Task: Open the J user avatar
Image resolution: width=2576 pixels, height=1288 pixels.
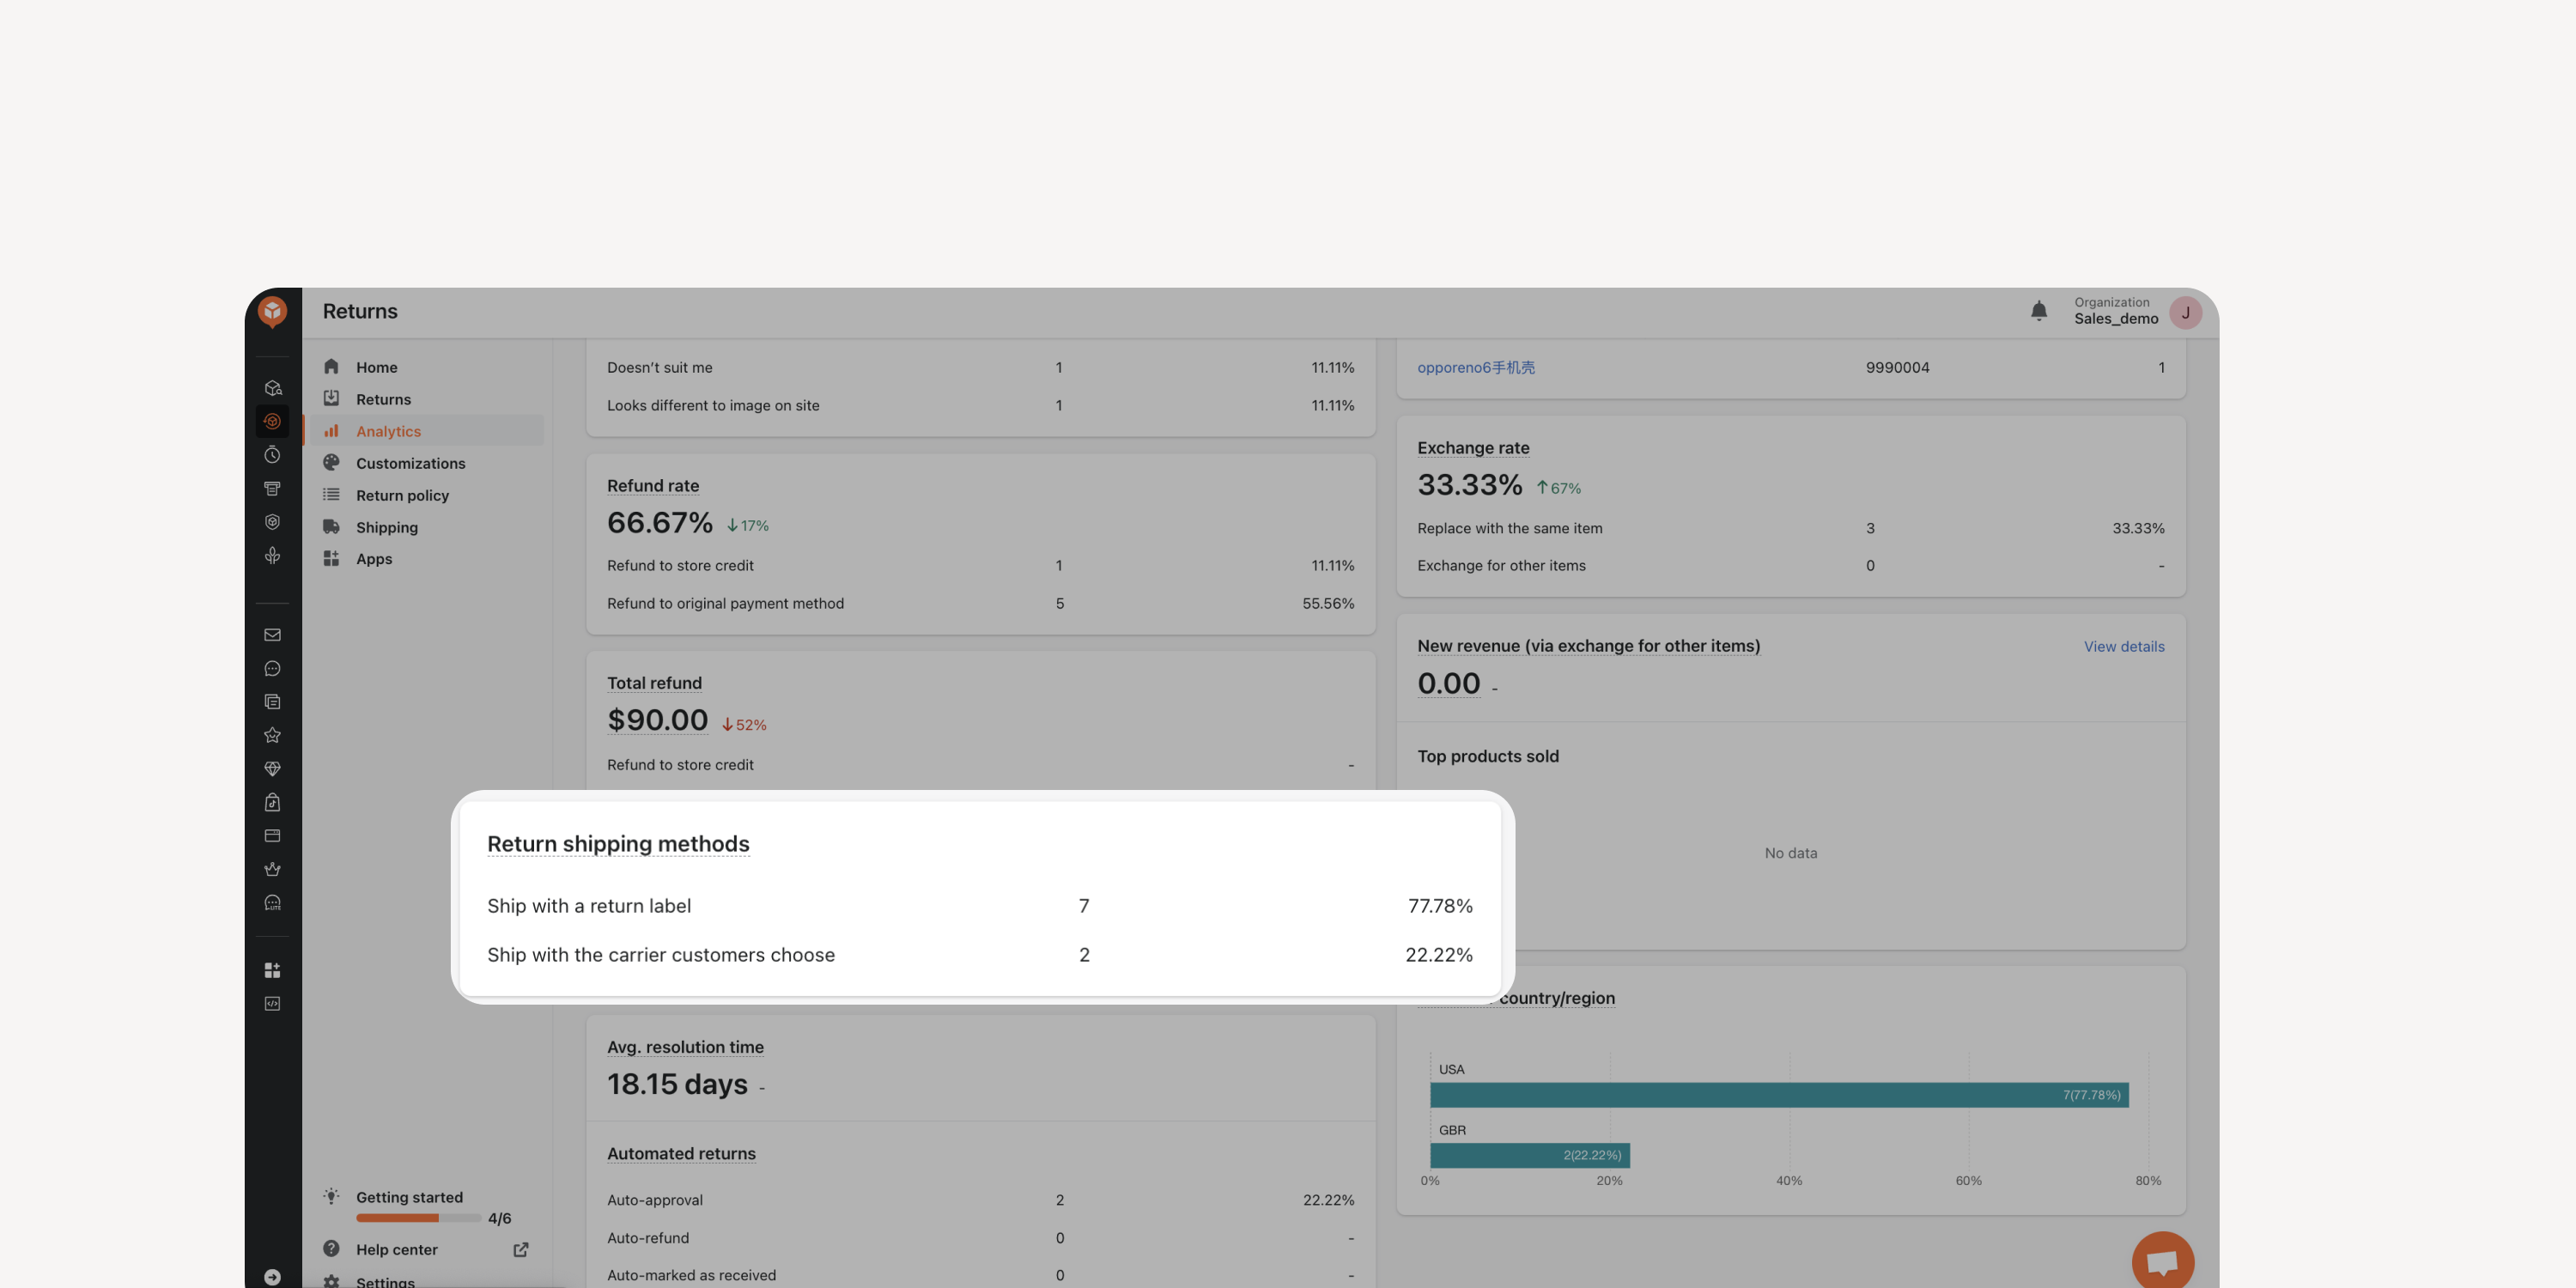Action: pyautogui.click(x=2185, y=312)
